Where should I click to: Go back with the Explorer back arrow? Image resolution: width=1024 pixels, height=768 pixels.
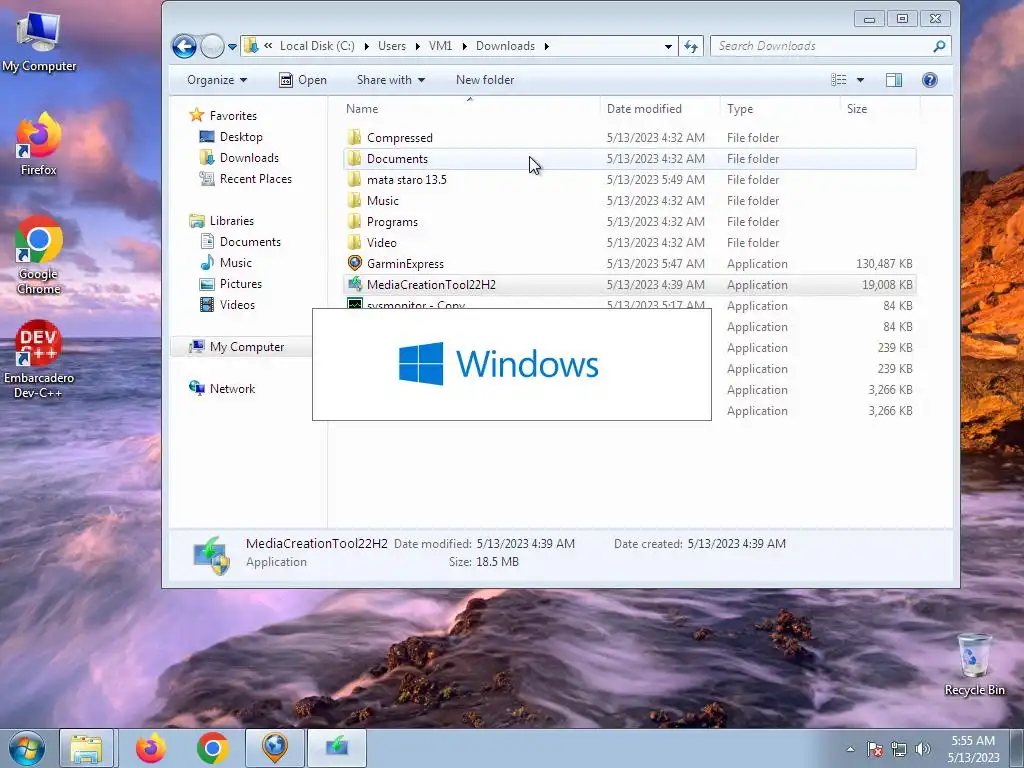pos(184,46)
